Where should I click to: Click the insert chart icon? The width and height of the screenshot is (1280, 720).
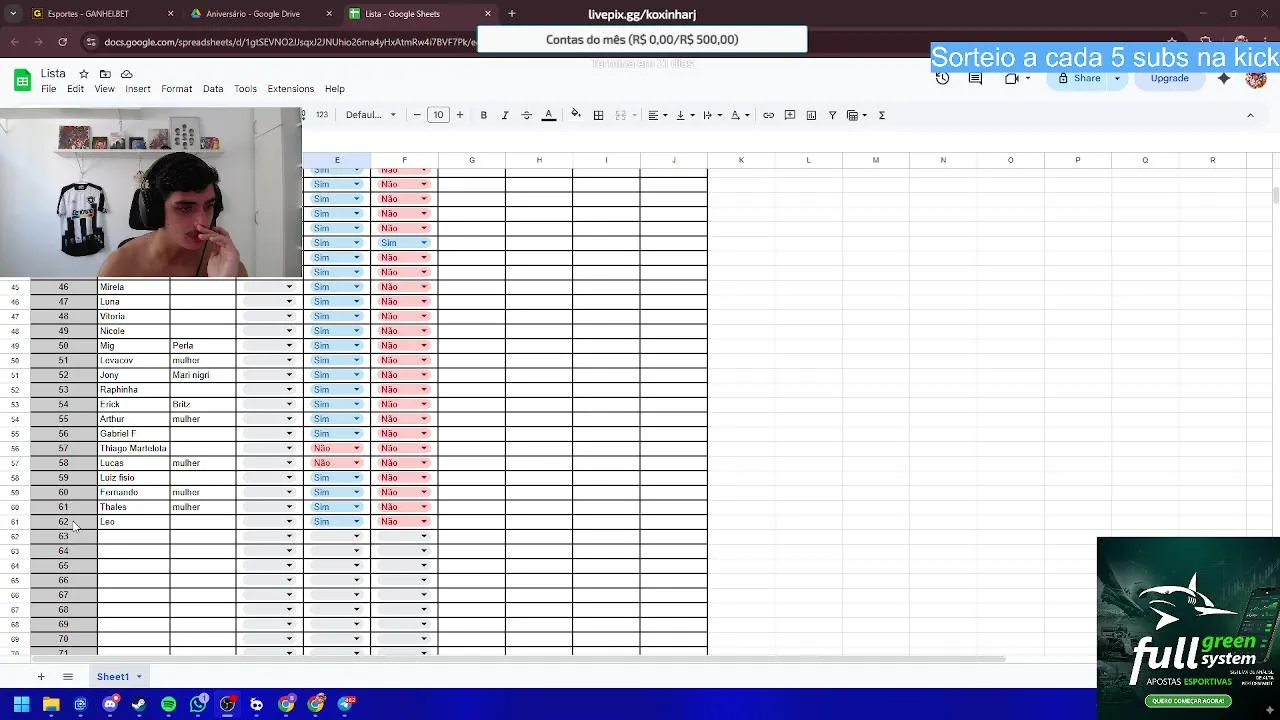[811, 115]
